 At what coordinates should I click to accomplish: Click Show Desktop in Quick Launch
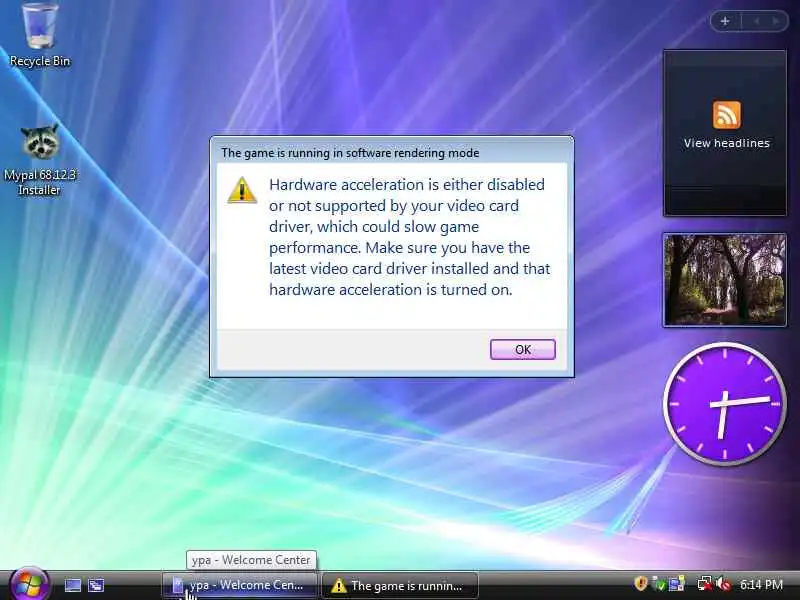73,585
